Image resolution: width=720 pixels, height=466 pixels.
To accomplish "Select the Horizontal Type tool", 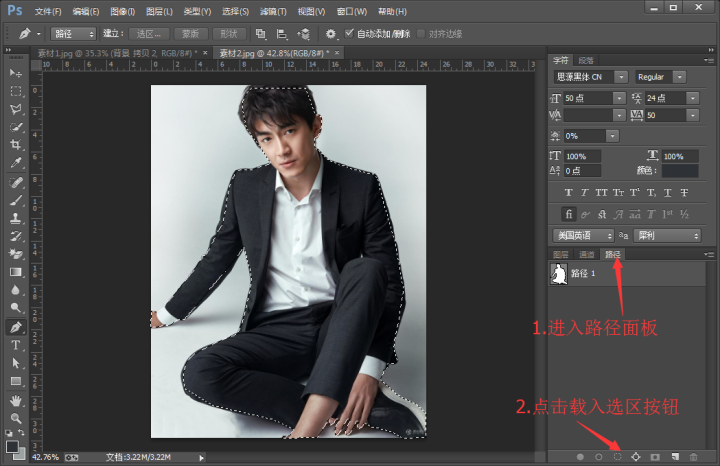I will 16,345.
